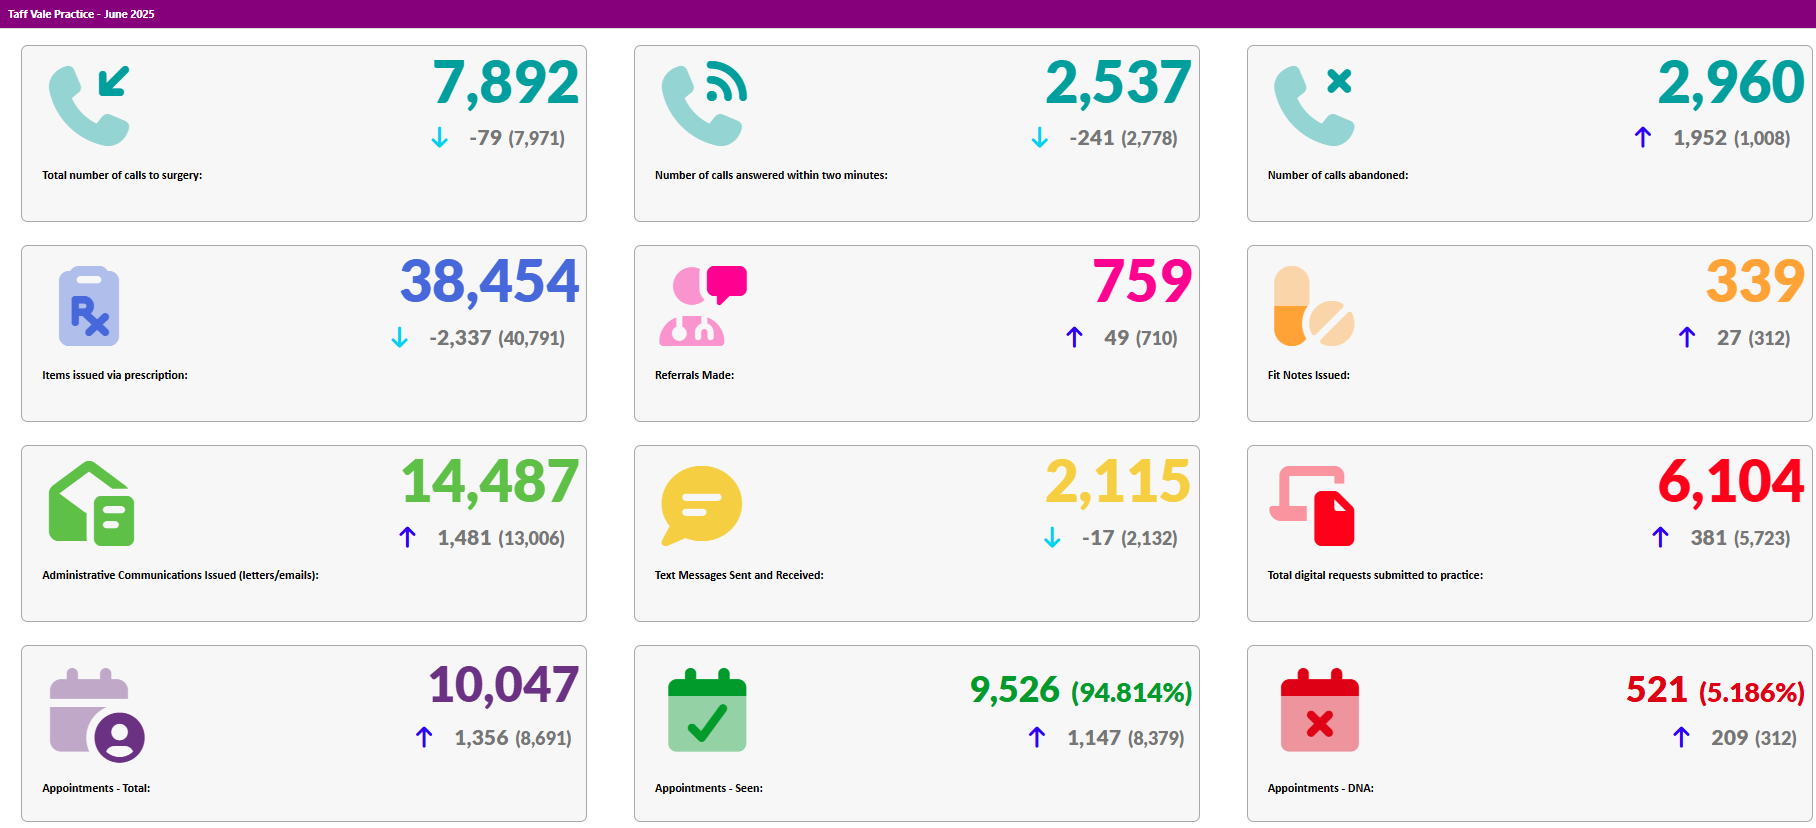1816x828 pixels.
Task: Click the 'Number of calls abandoned' label
Action: click(1337, 175)
